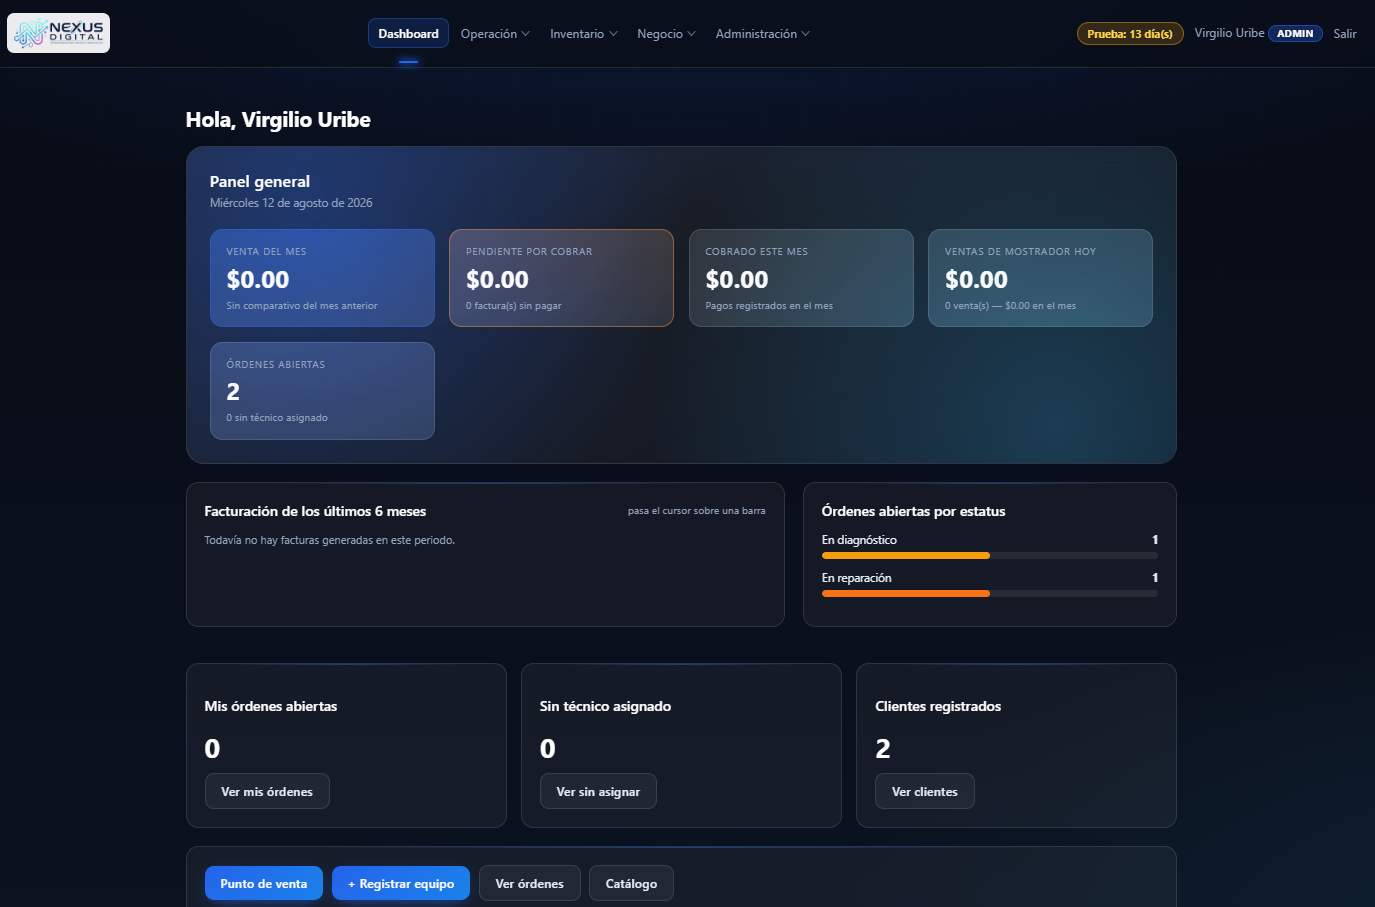1375x907 pixels.
Task: Open the Ventas de mostrador hoy card
Action: 1040,278
